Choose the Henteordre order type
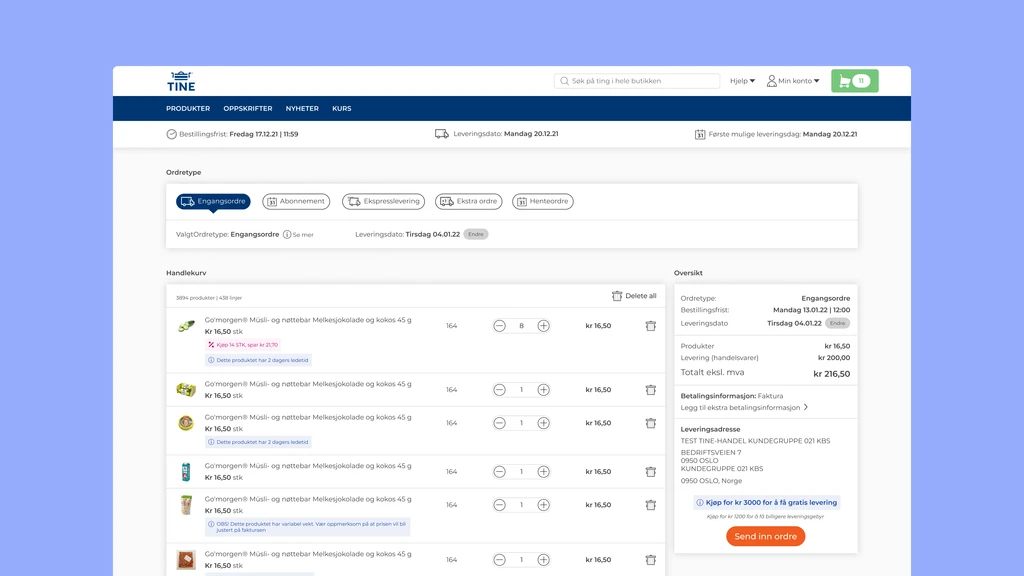 coord(543,201)
